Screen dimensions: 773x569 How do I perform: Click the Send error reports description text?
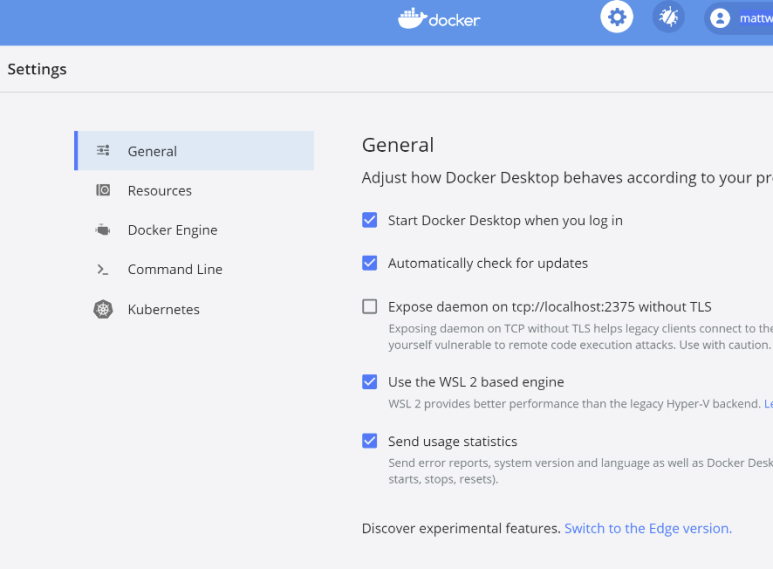point(580,471)
